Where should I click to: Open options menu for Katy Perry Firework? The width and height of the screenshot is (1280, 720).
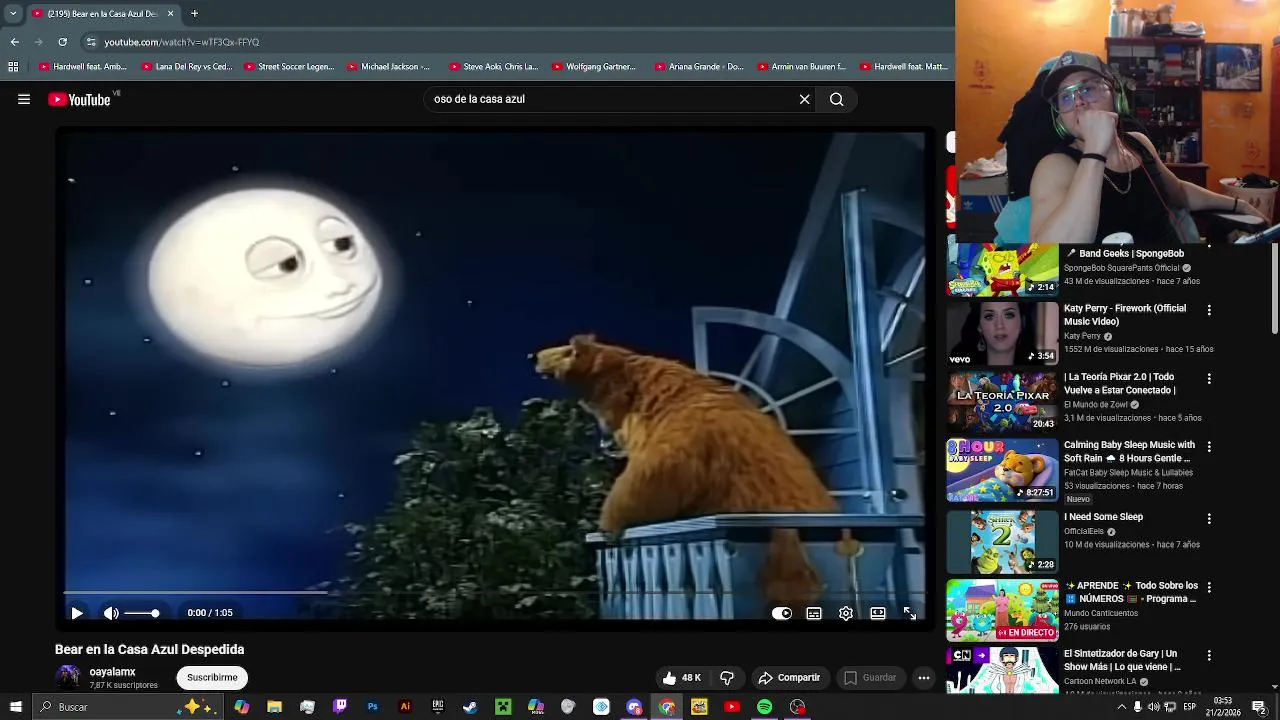click(1209, 310)
